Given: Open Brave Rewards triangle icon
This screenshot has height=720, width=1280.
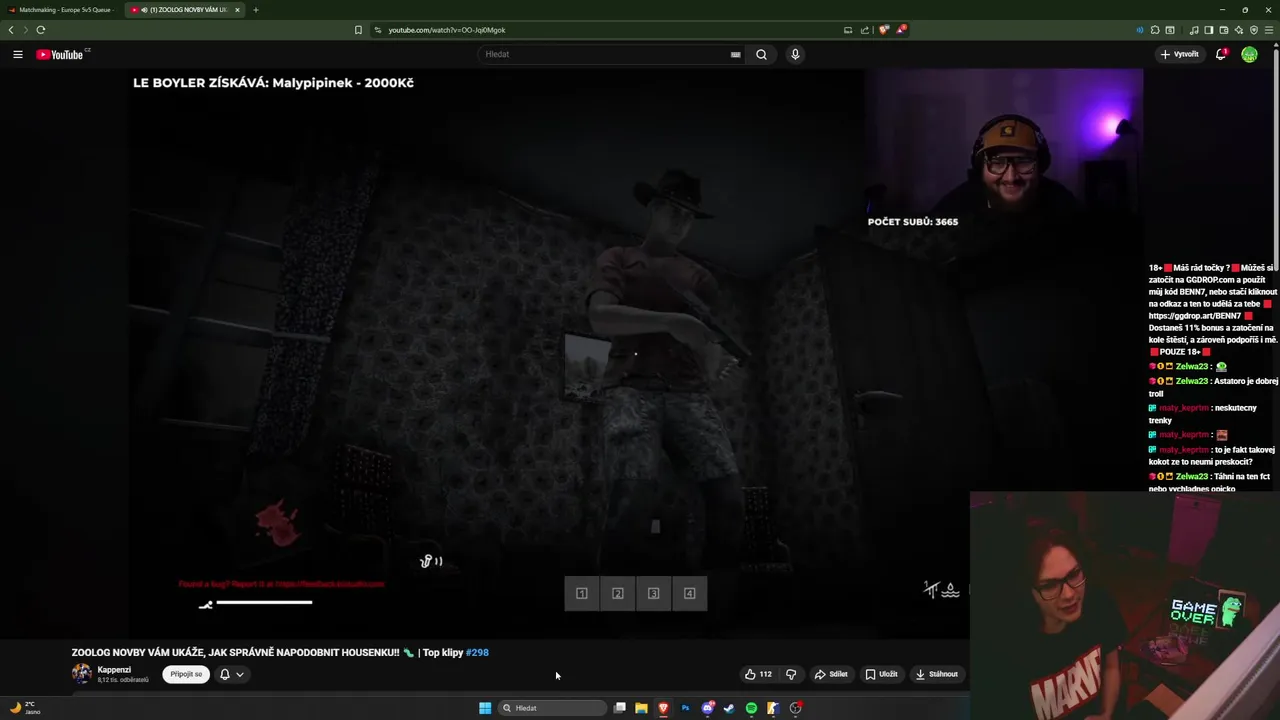Looking at the screenshot, I should (900, 30).
